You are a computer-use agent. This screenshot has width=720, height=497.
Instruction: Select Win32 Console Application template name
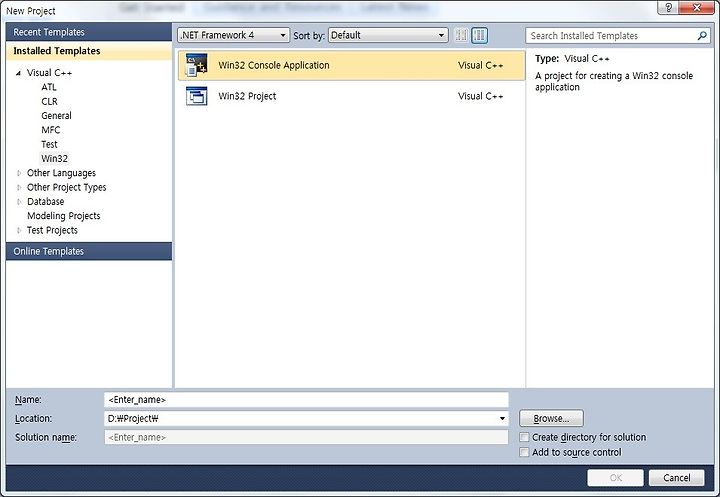click(274, 65)
